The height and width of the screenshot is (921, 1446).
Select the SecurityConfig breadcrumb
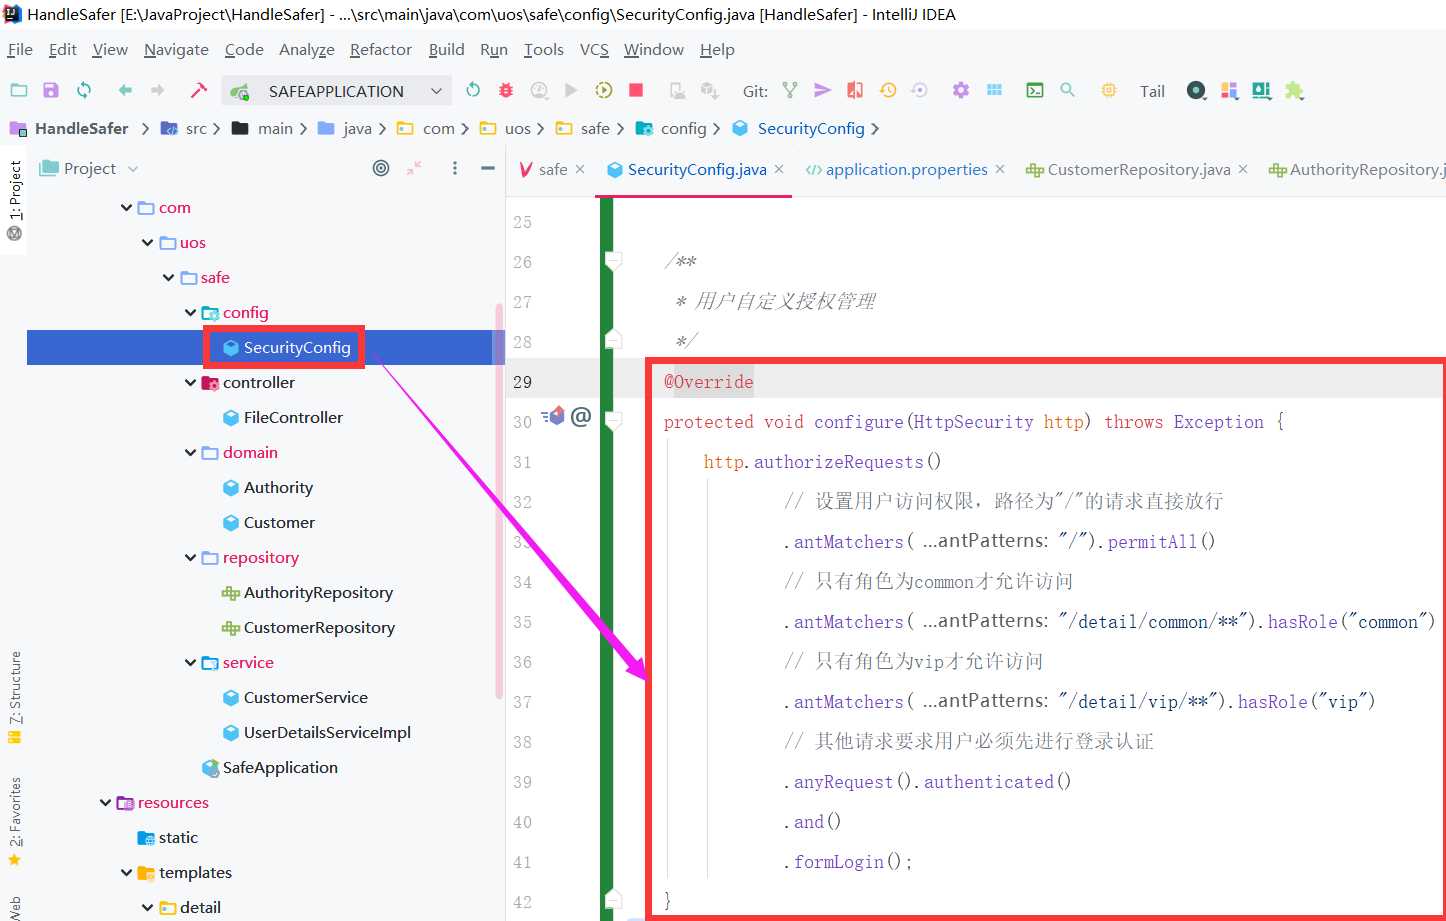(799, 128)
